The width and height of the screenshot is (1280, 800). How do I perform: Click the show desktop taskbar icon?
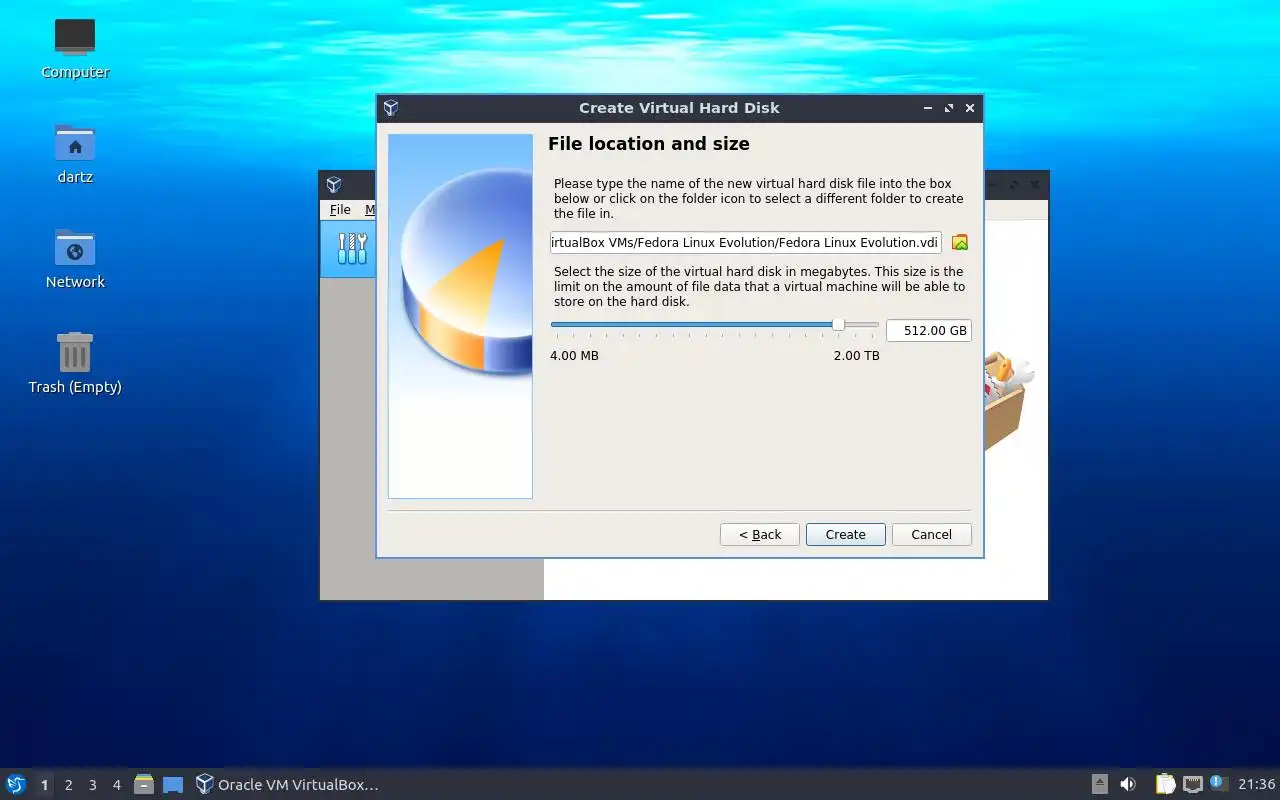tap(173, 785)
